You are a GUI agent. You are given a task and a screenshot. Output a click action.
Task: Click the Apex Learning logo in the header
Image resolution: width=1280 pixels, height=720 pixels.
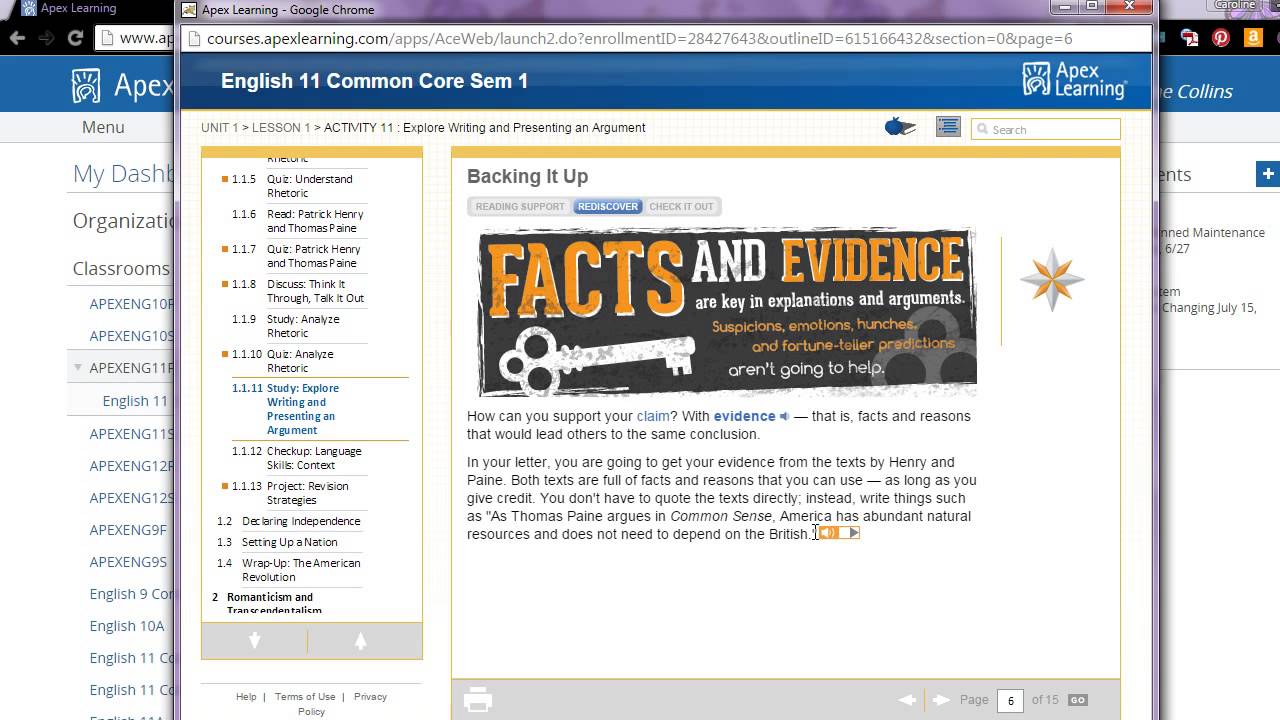point(1074,80)
